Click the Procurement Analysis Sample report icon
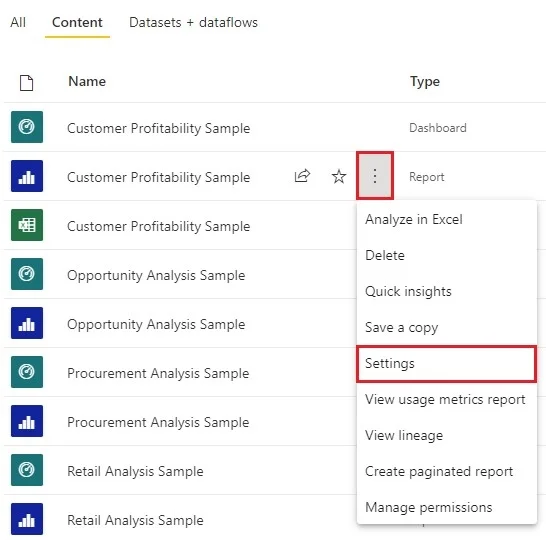The width and height of the screenshot is (546, 540). (27, 421)
